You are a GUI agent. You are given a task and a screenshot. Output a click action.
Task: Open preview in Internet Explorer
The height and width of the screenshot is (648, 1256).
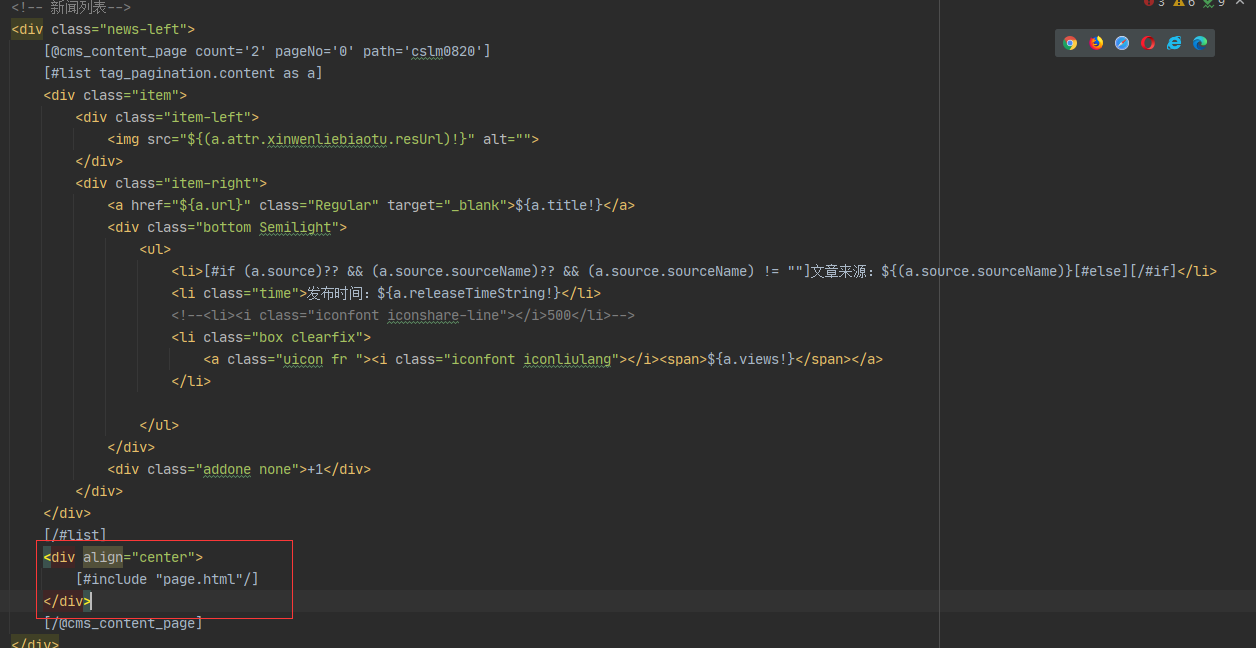1174,43
